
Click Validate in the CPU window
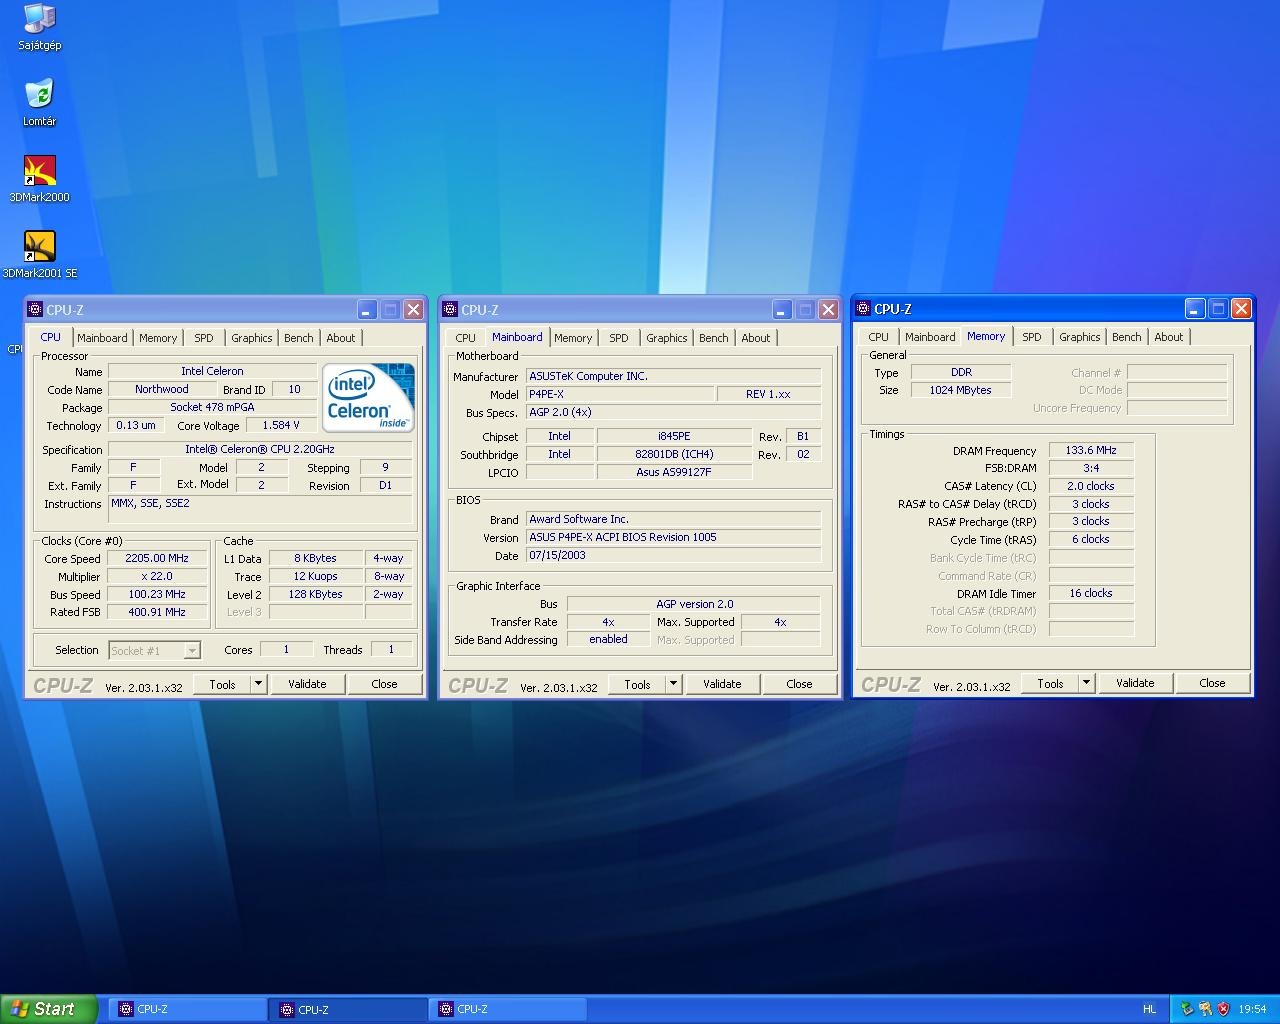pyautogui.click(x=307, y=684)
